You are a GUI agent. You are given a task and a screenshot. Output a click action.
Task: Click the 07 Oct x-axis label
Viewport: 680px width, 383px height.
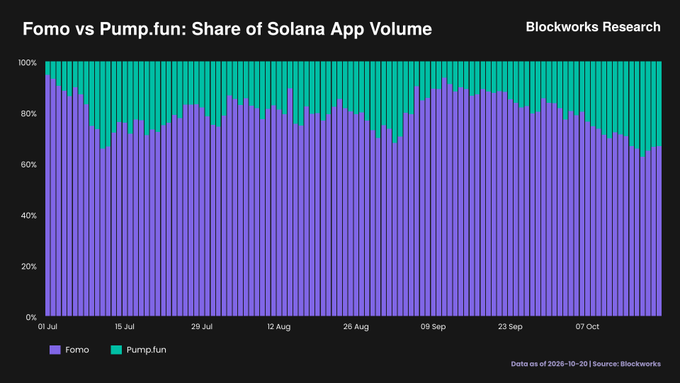click(x=588, y=327)
